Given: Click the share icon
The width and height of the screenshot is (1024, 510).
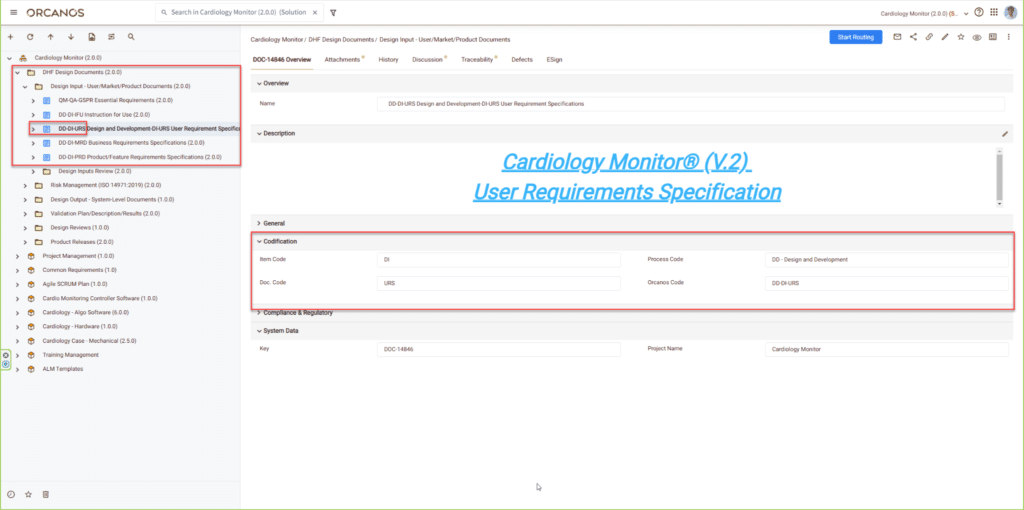Looking at the screenshot, I should 913,37.
